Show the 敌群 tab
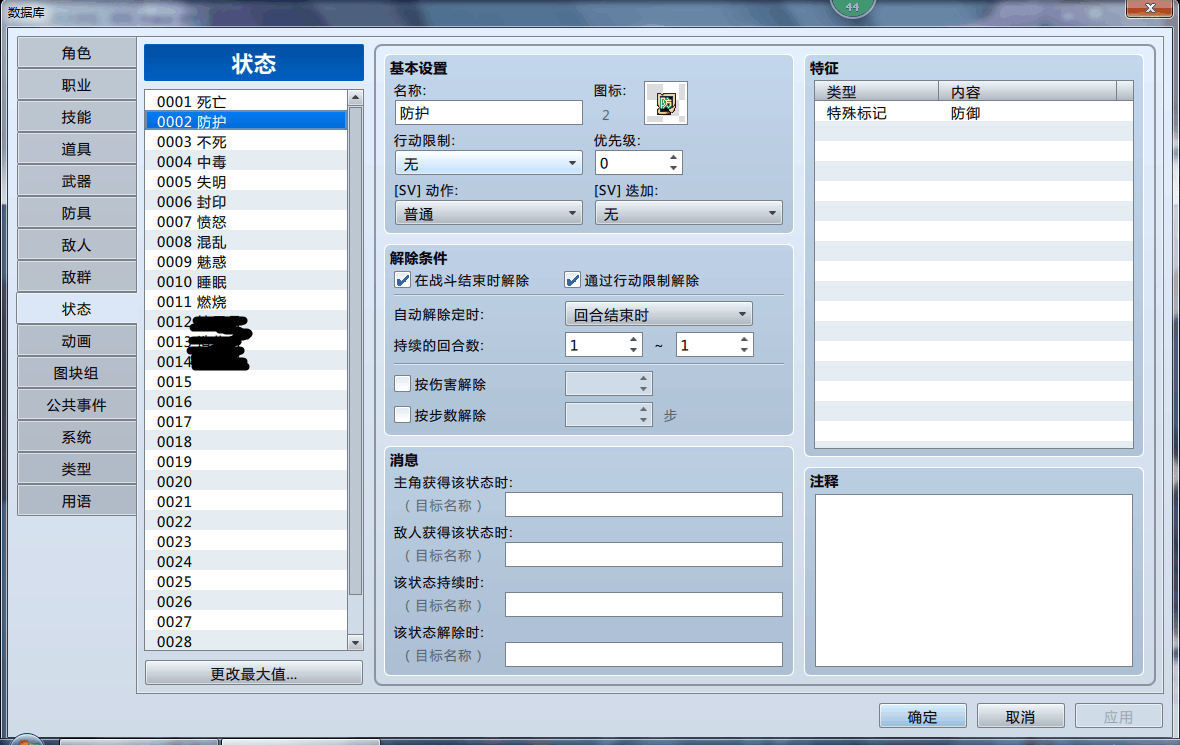The width and height of the screenshot is (1180, 745). (77, 278)
